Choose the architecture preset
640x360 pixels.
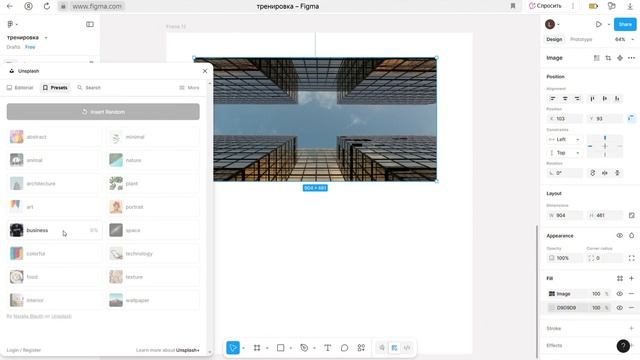(54, 184)
